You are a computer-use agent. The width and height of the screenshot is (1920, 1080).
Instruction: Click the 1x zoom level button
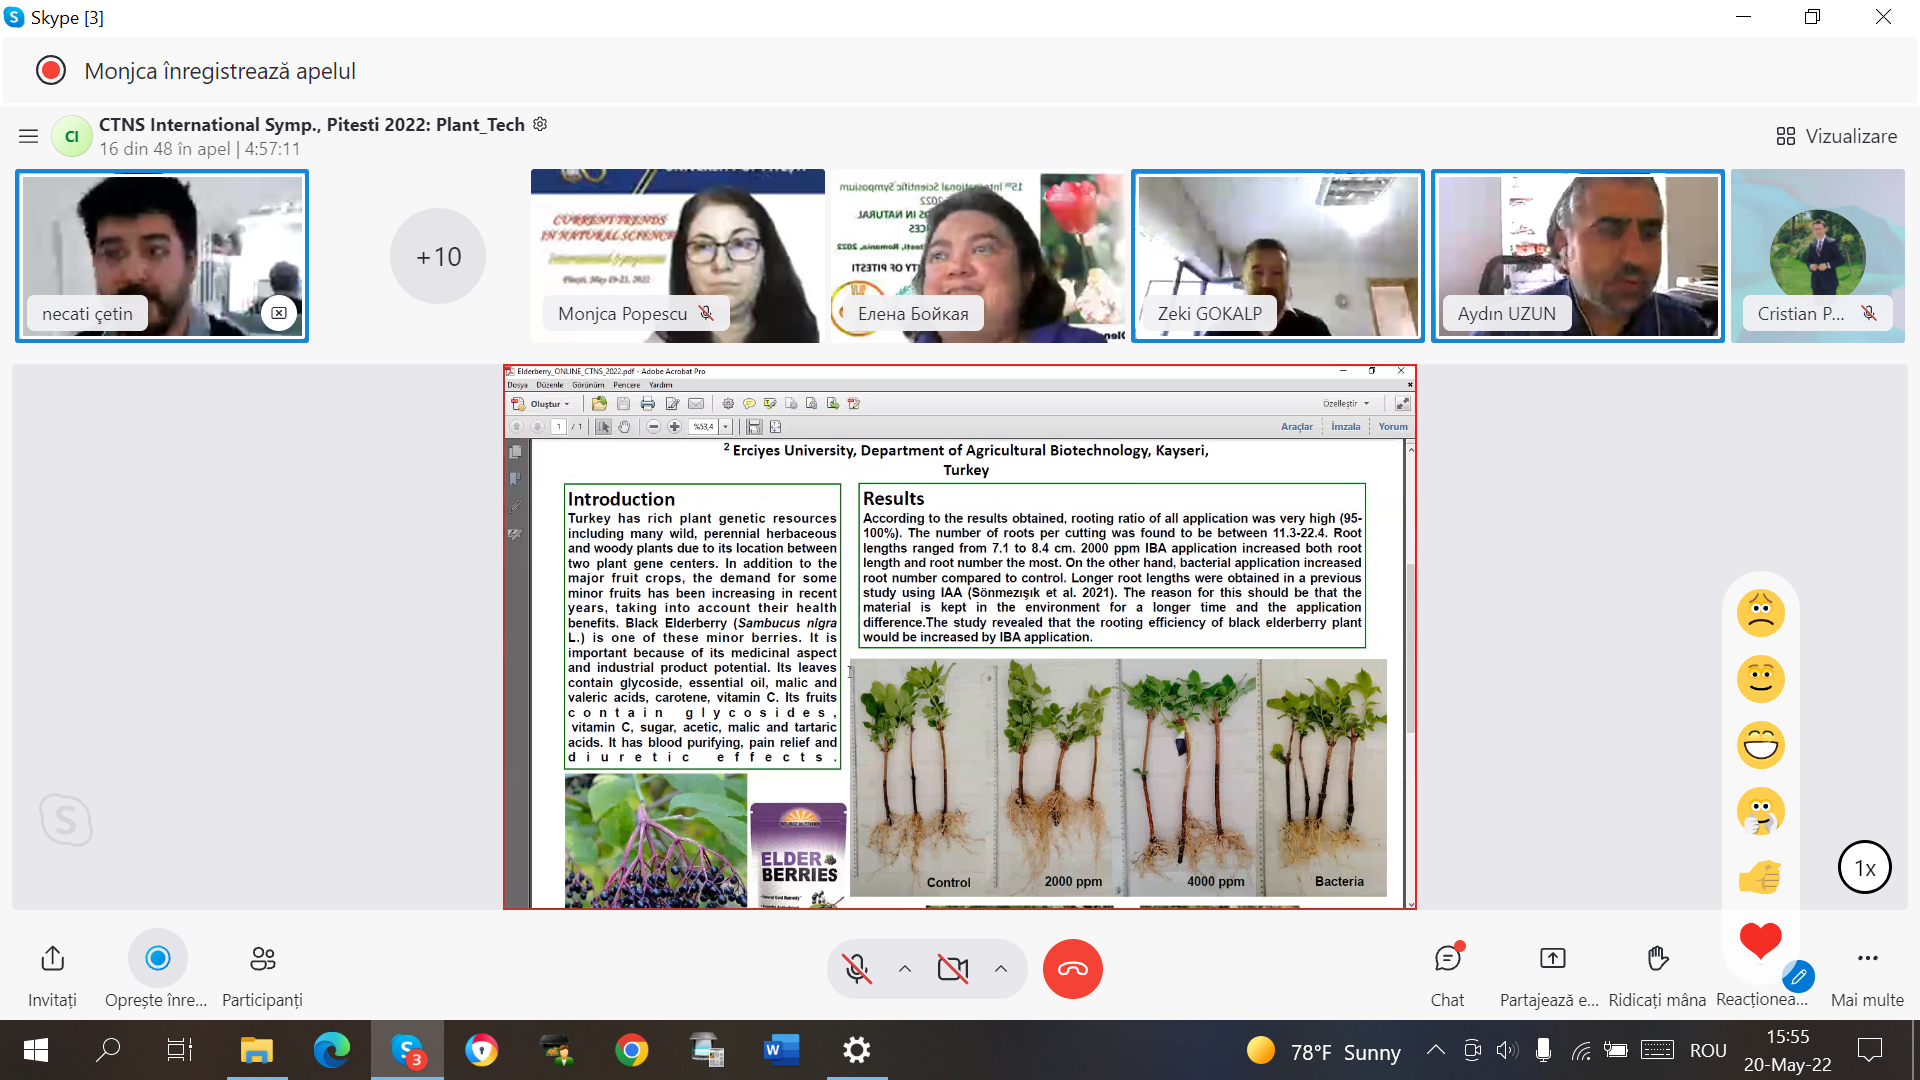coord(1864,868)
